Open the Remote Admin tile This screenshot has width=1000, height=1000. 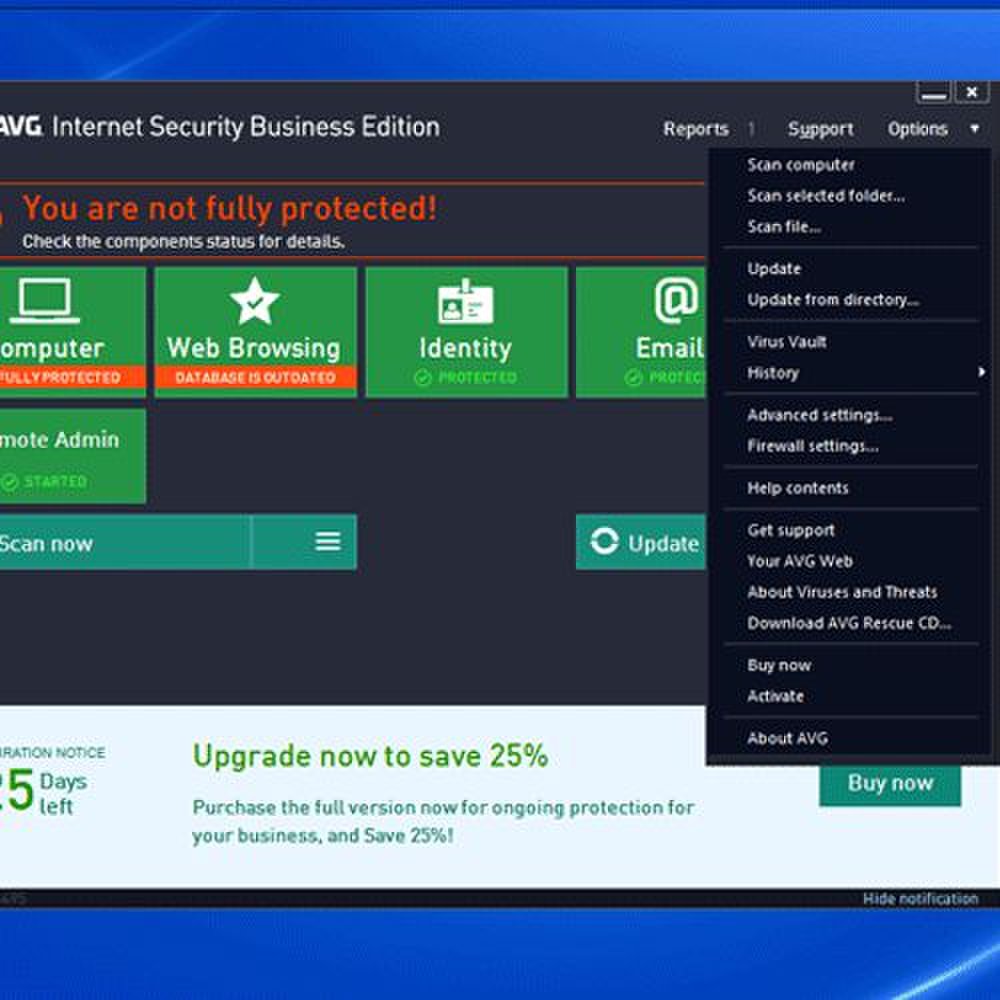[x=73, y=456]
